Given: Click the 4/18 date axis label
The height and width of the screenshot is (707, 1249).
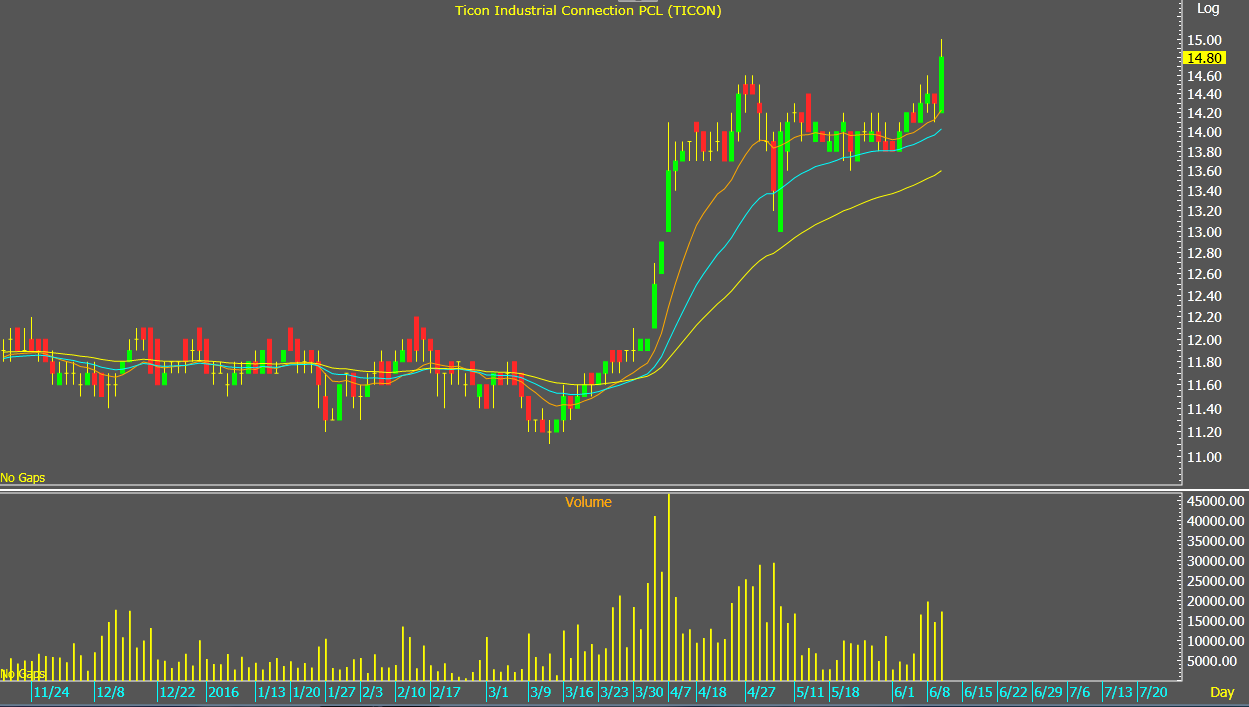Looking at the screenshot, I should coord(712,692).
